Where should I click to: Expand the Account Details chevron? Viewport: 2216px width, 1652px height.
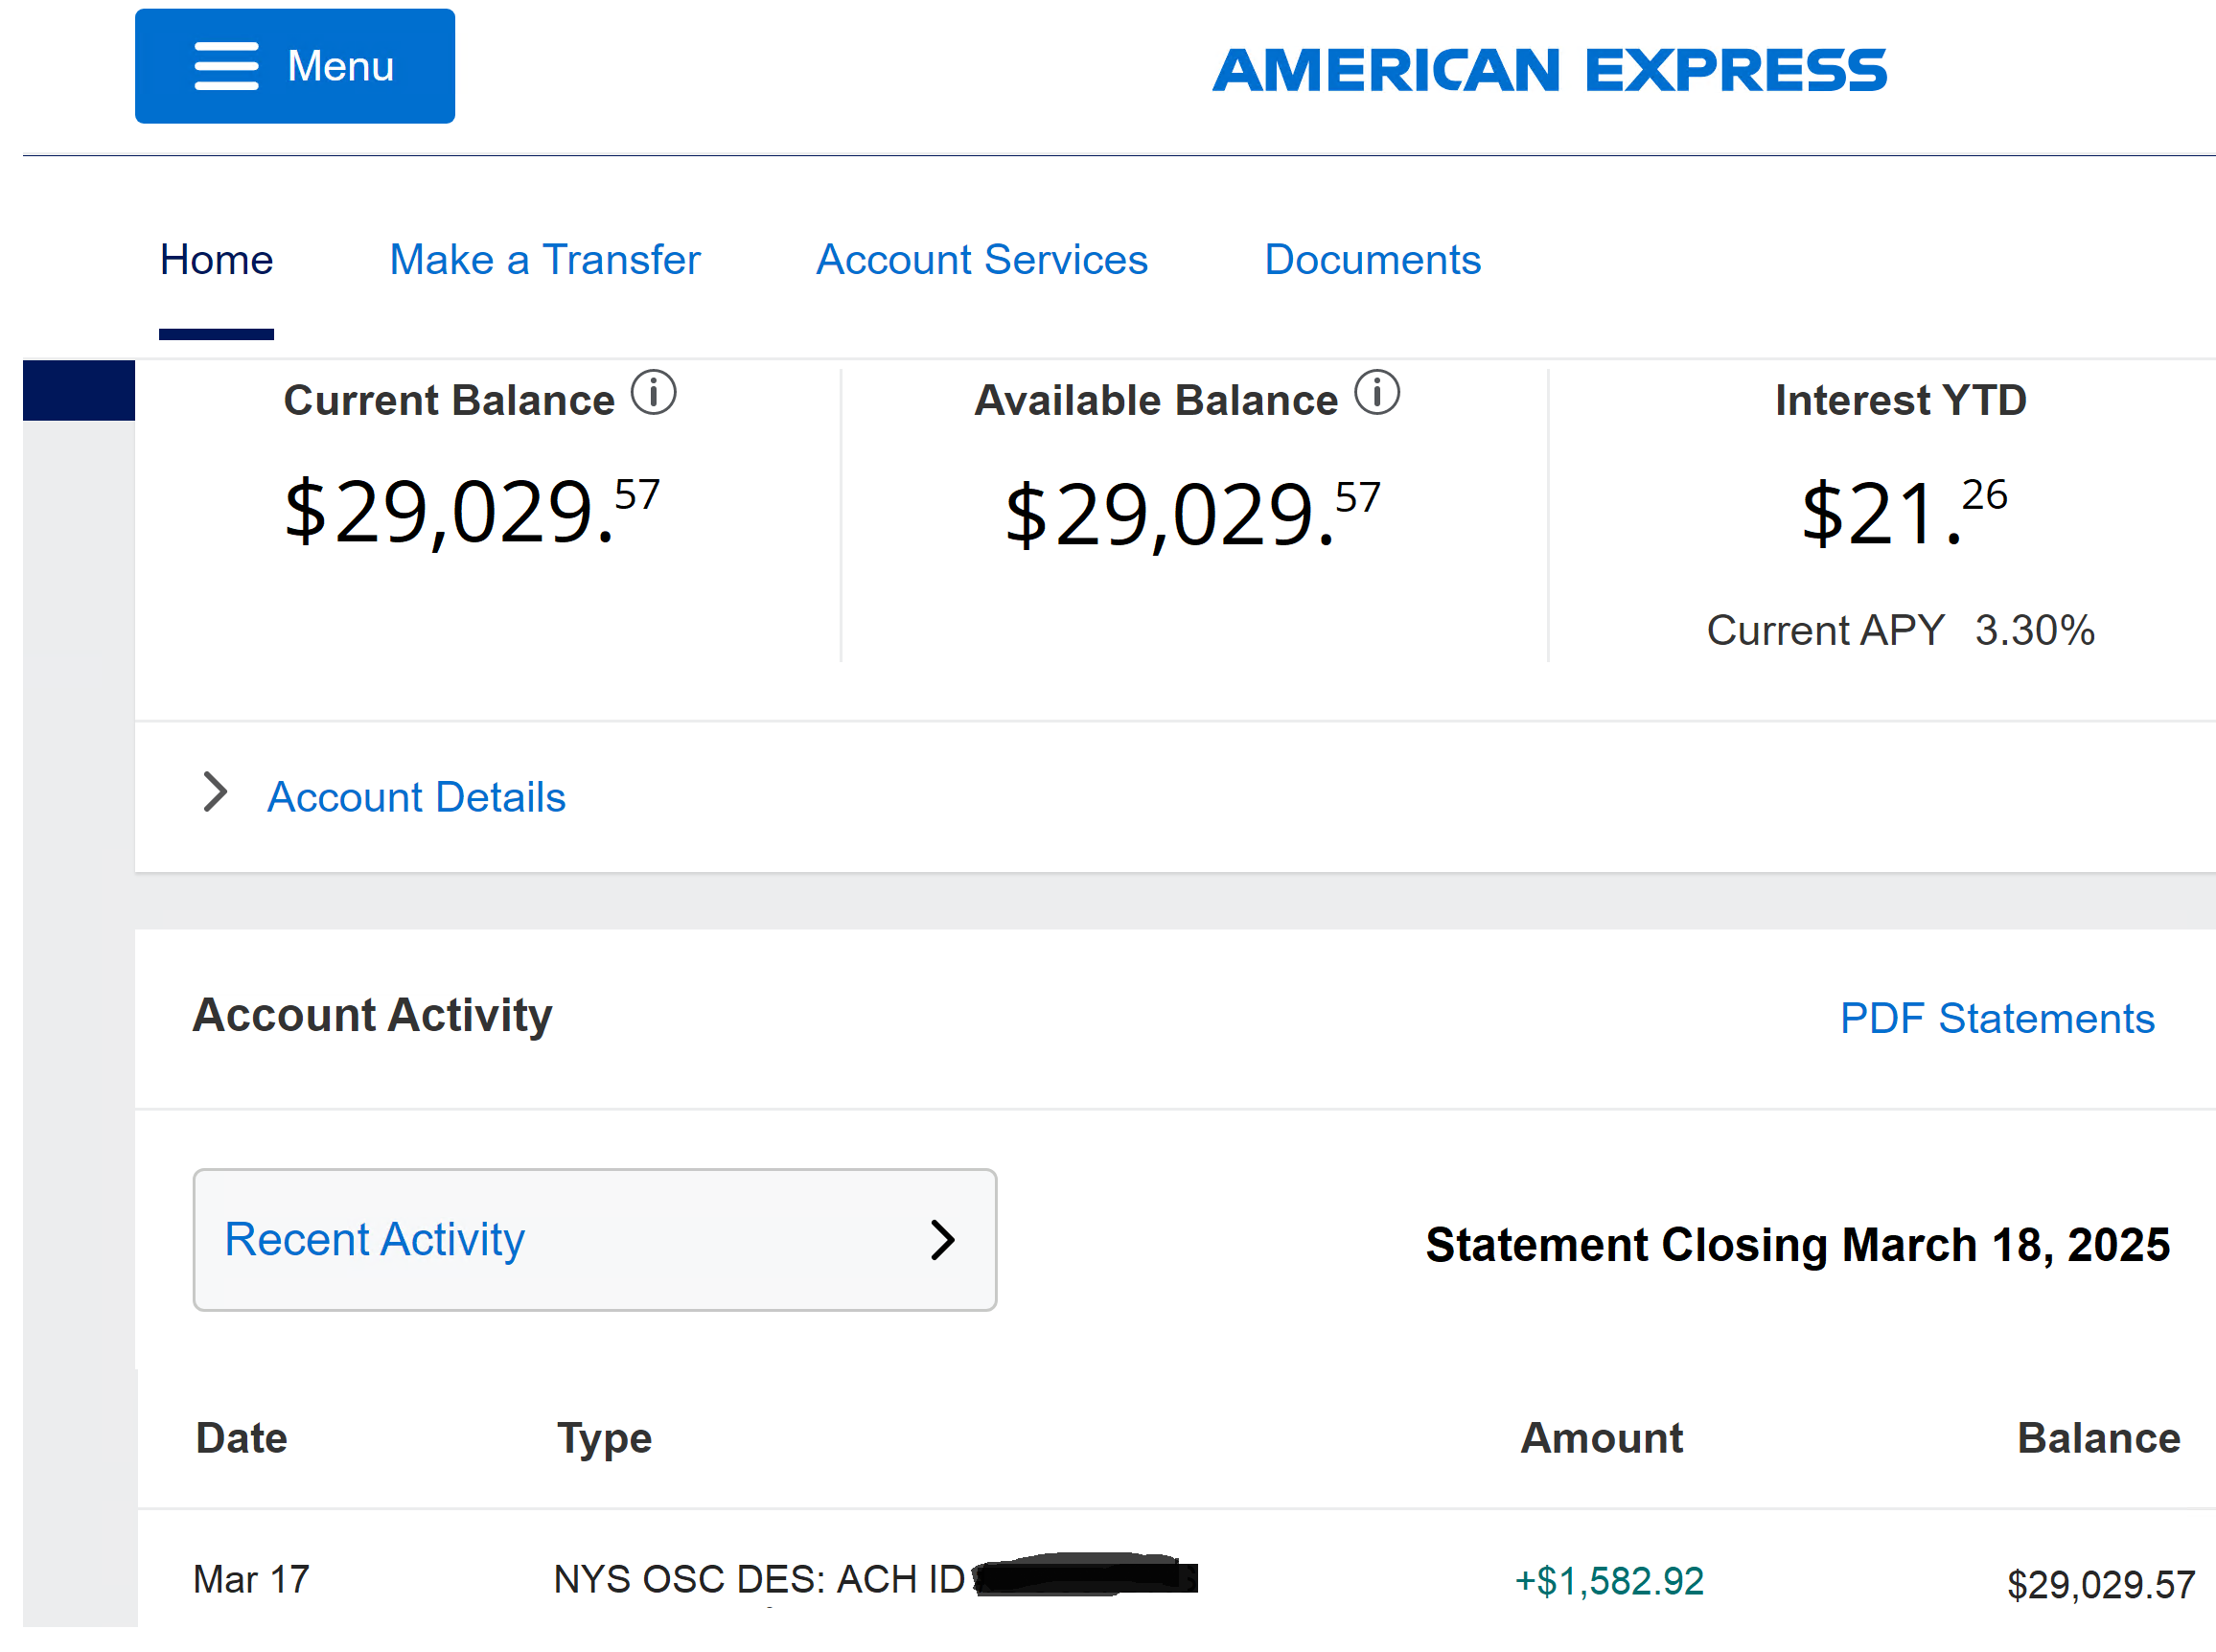coord(214,792)
